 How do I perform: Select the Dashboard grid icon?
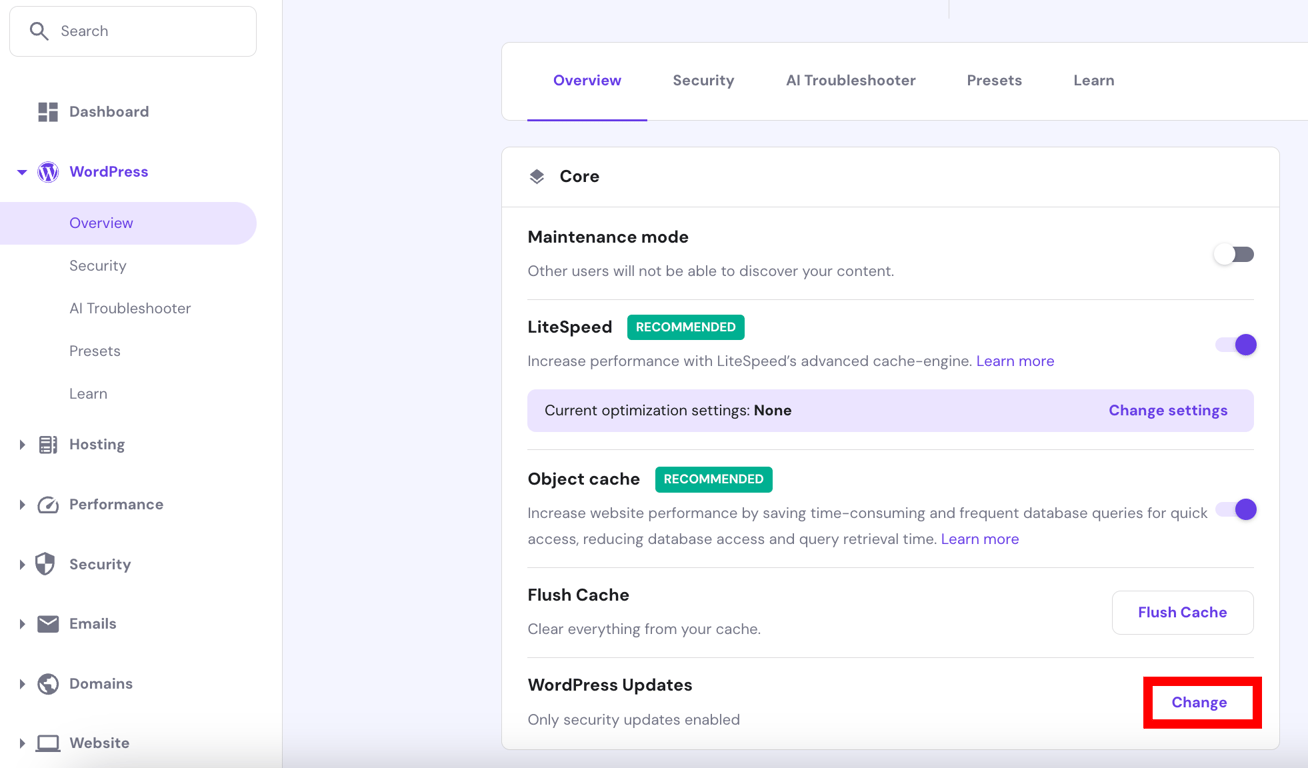[x=47, y=111]
